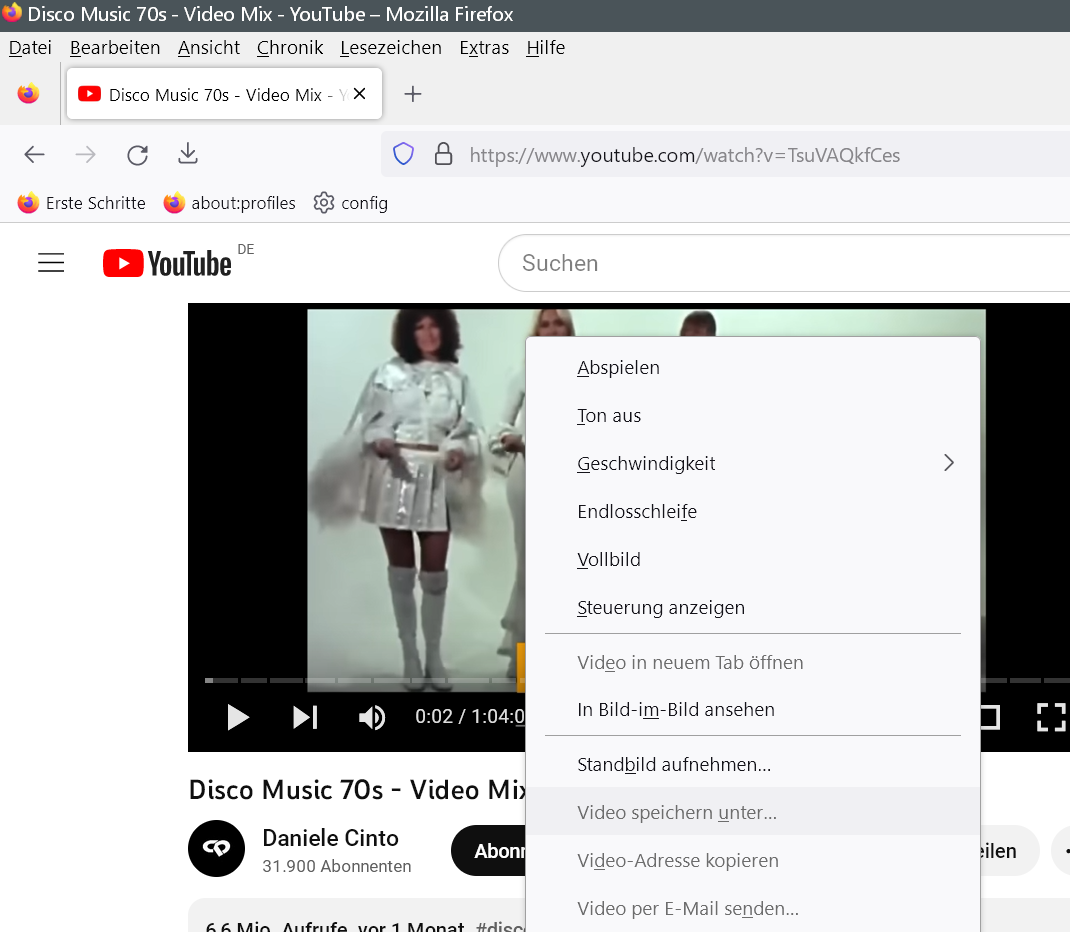1070x932 pixels.
Task: Open the Firefox downloads panel
Action: click(x=188, y=154)
